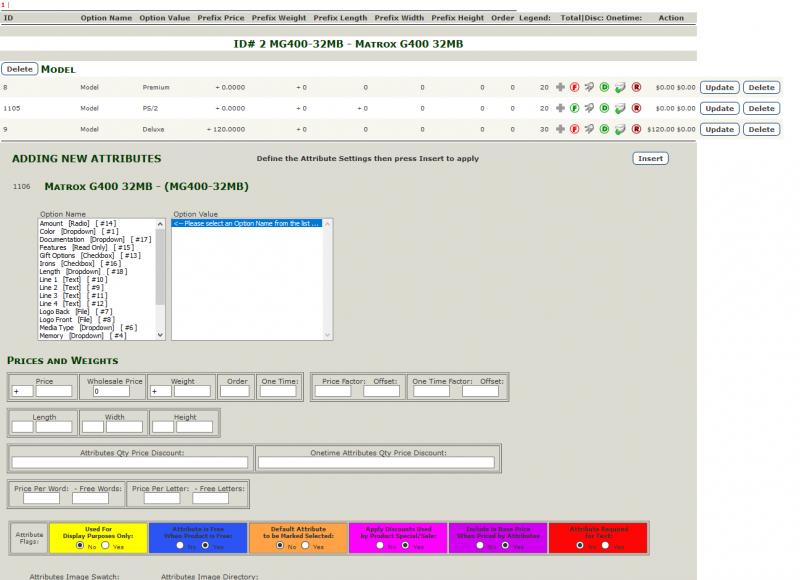Set Used For Display Purposes Only to No
Screen dimensions: 800x580
pos(80,545)
